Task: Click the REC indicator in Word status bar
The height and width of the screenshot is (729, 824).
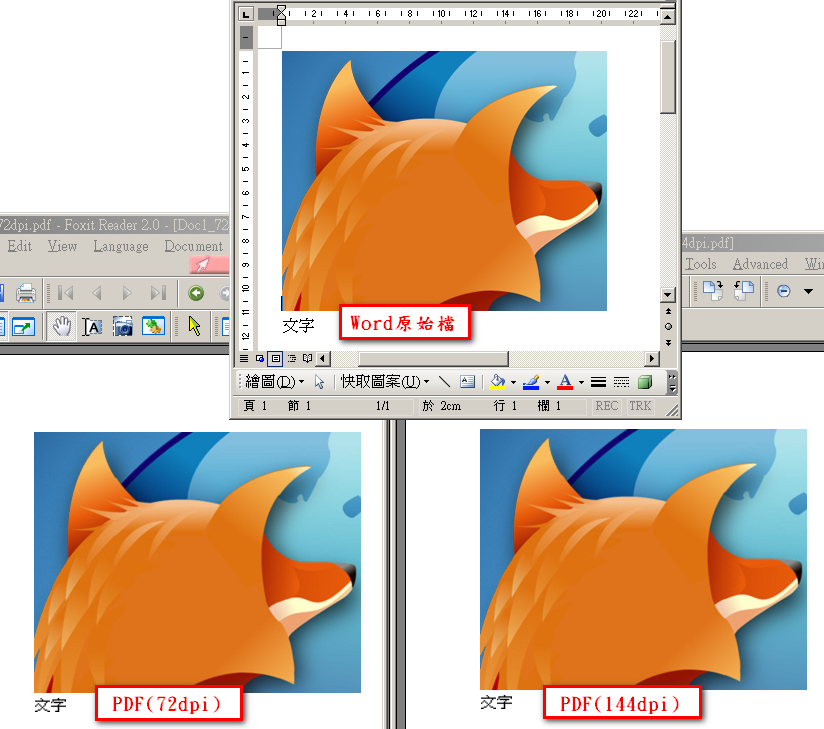Action: (x=606, y=406)
